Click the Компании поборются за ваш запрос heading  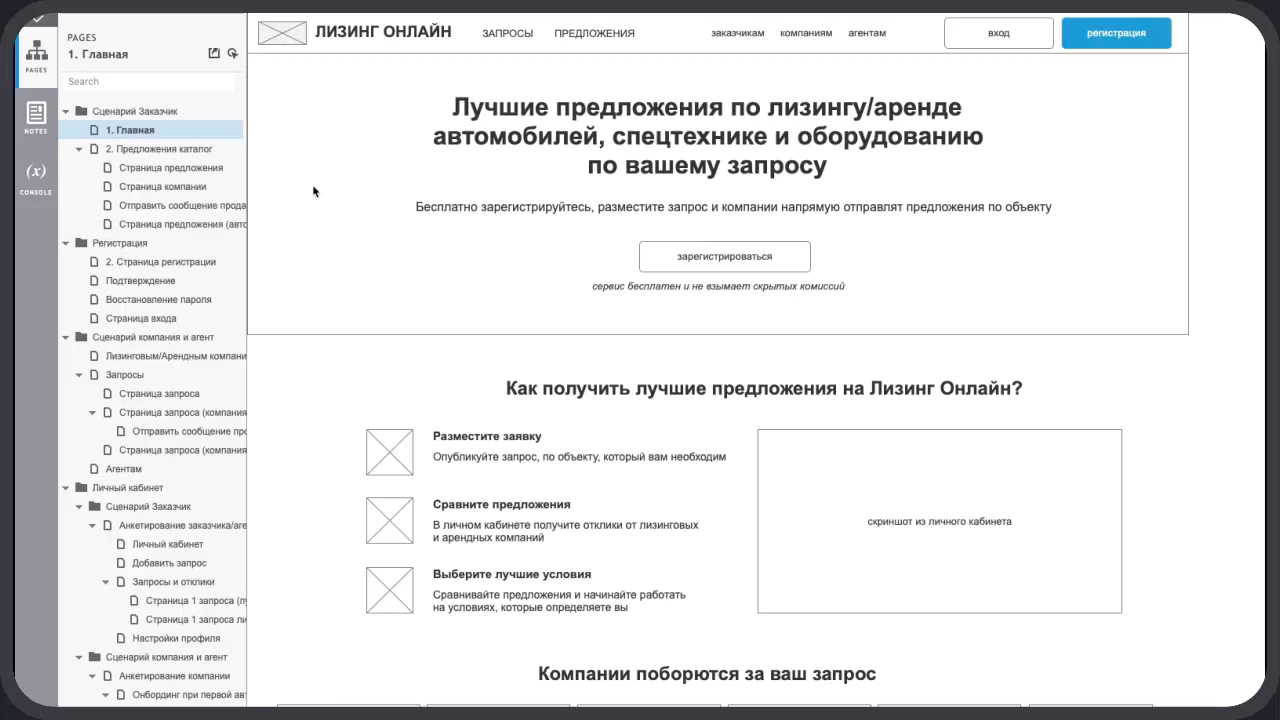point(707,674)
